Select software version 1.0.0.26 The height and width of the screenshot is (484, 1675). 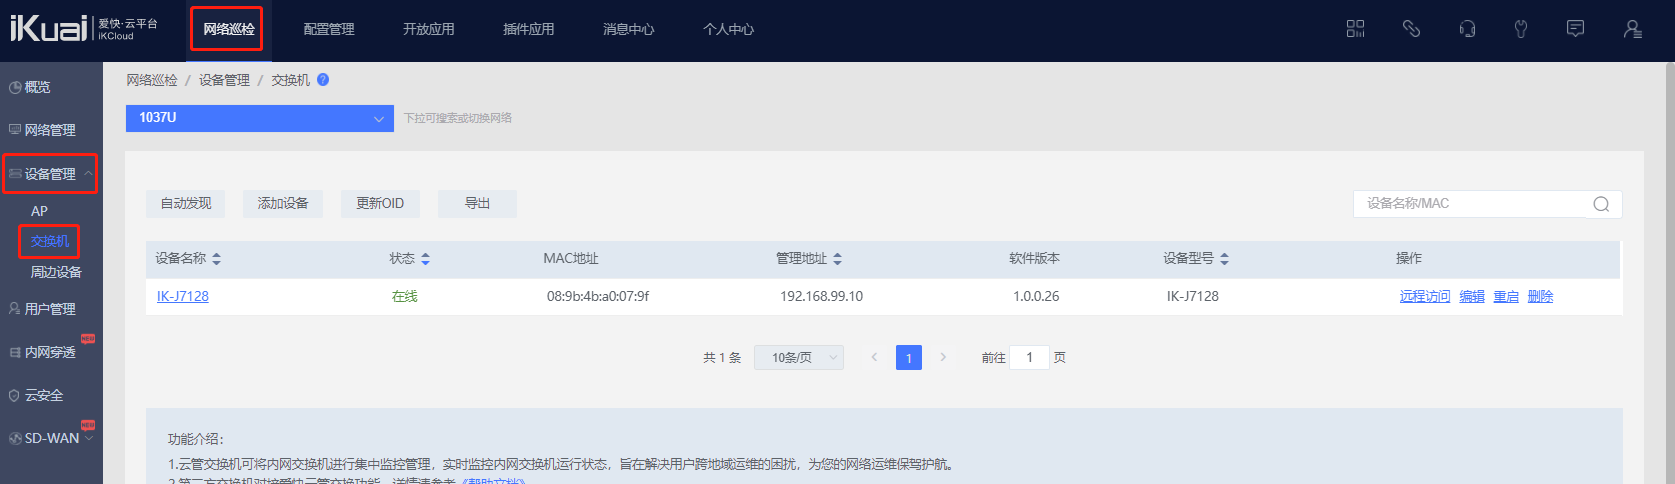1036,296
